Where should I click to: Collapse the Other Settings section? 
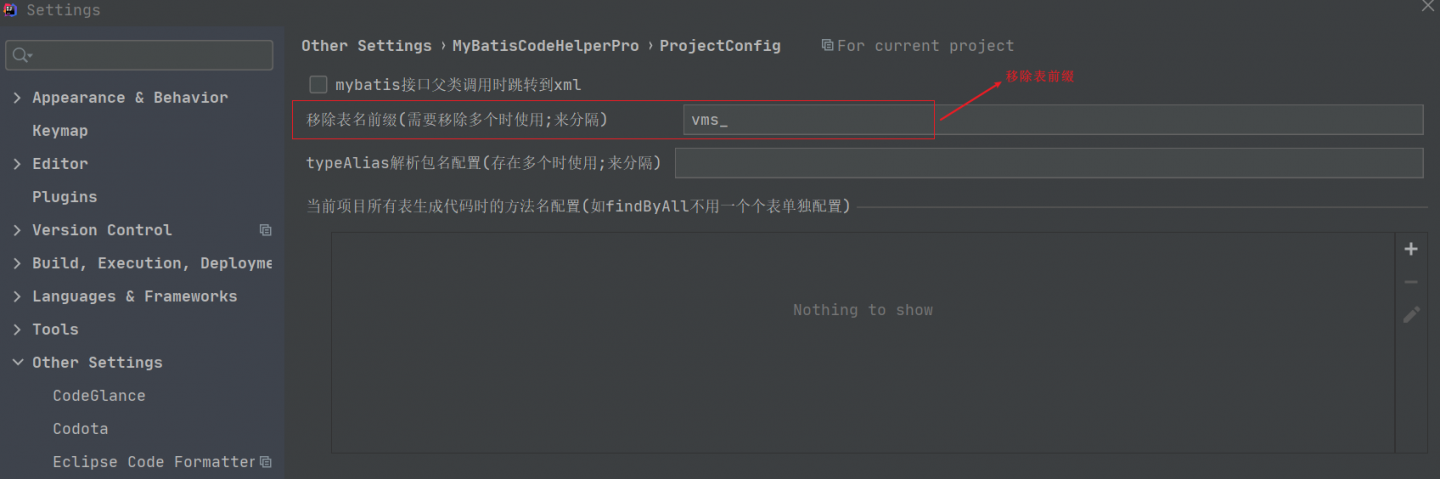pyautogui.click(x=17, y=362)
